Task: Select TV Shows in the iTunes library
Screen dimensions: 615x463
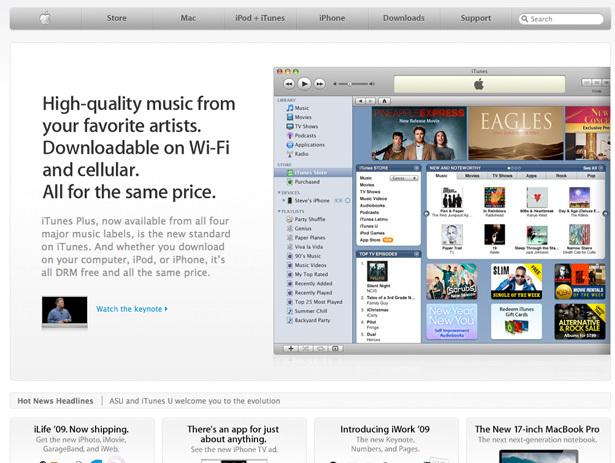Action: 302,126
